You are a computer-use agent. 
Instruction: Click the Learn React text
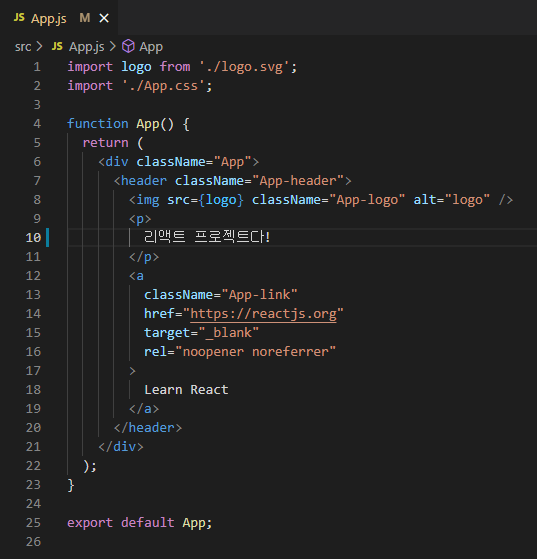click(x=186, y=390)
